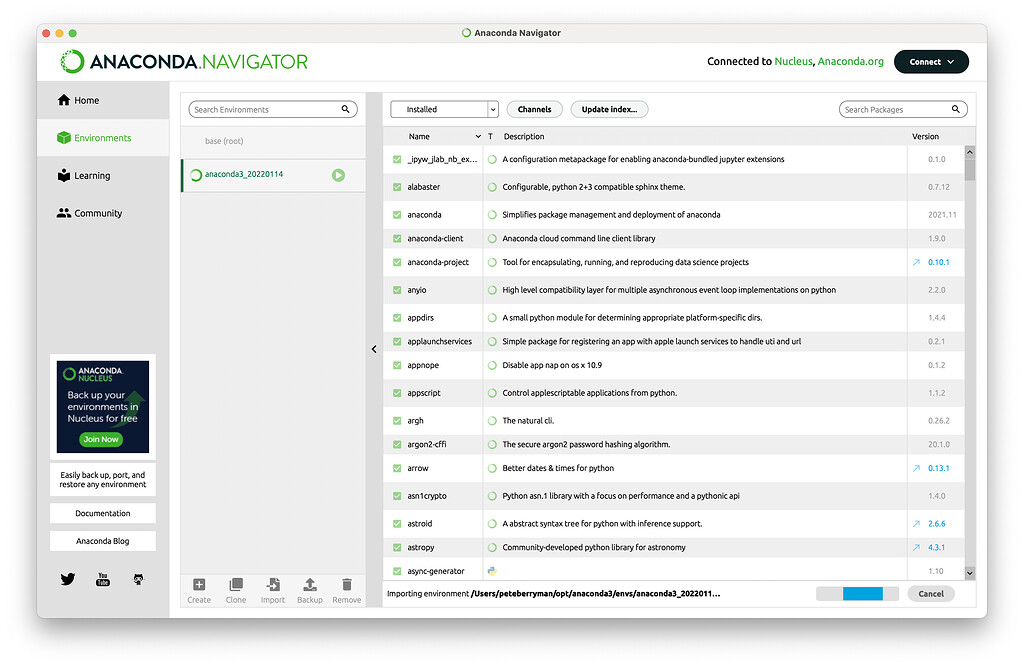Collapse the environments list panel
Image resolution: width=1024 pixels, height=667 pixels.
[x=374, y=349]
